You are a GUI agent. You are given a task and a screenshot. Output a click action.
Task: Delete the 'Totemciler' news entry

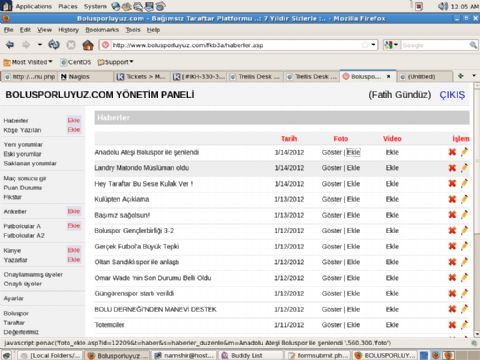click(x=452, y=325)
